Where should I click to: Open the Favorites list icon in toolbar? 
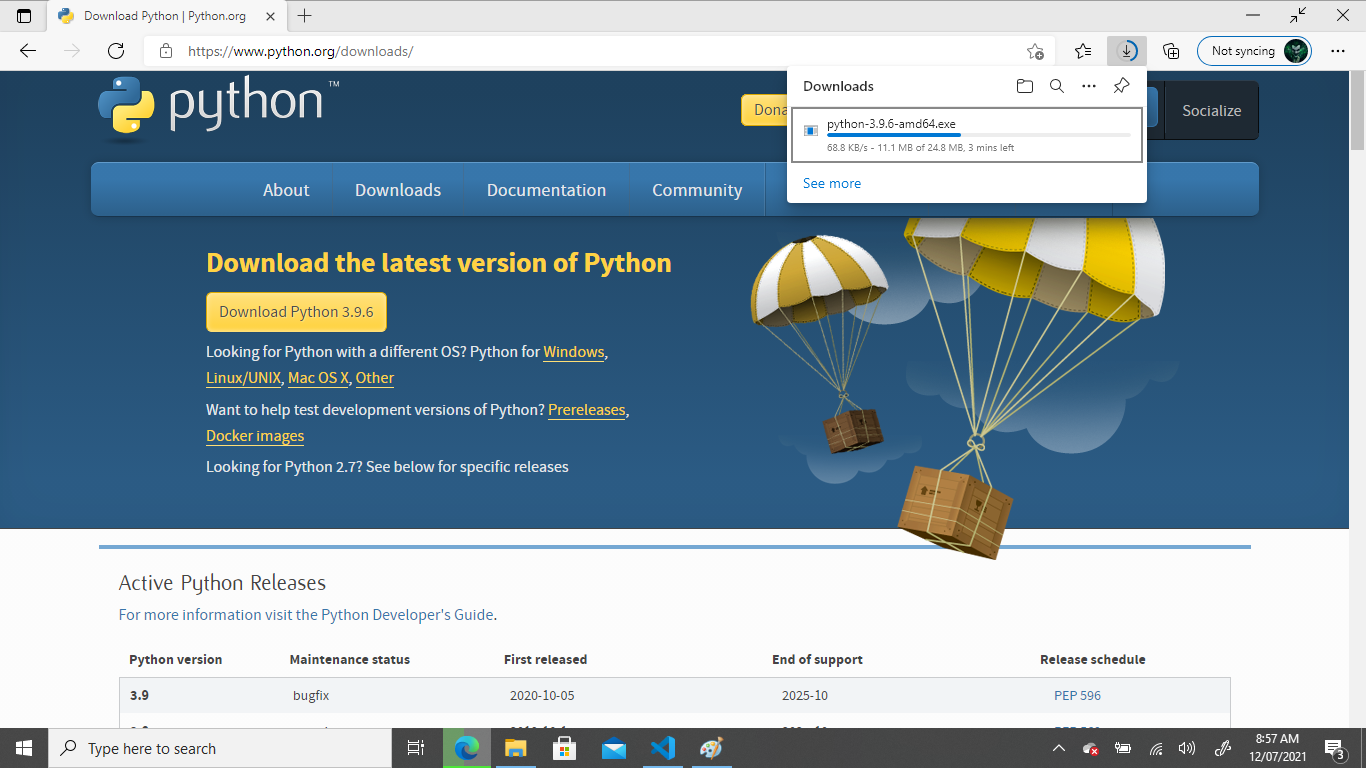point(1083,51)
